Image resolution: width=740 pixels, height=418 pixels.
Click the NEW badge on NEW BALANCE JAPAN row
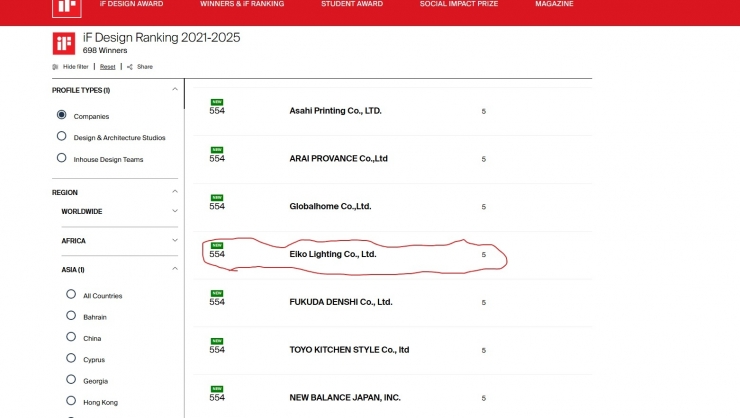pyautogui.click(x=217, y=389)
